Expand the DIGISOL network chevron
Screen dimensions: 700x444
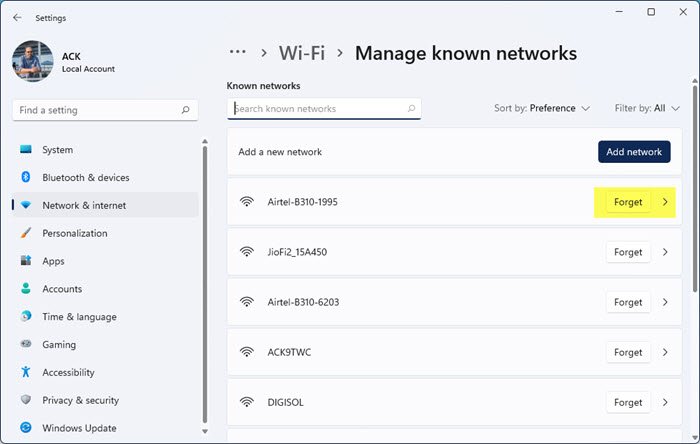click(x=665, y=402)
